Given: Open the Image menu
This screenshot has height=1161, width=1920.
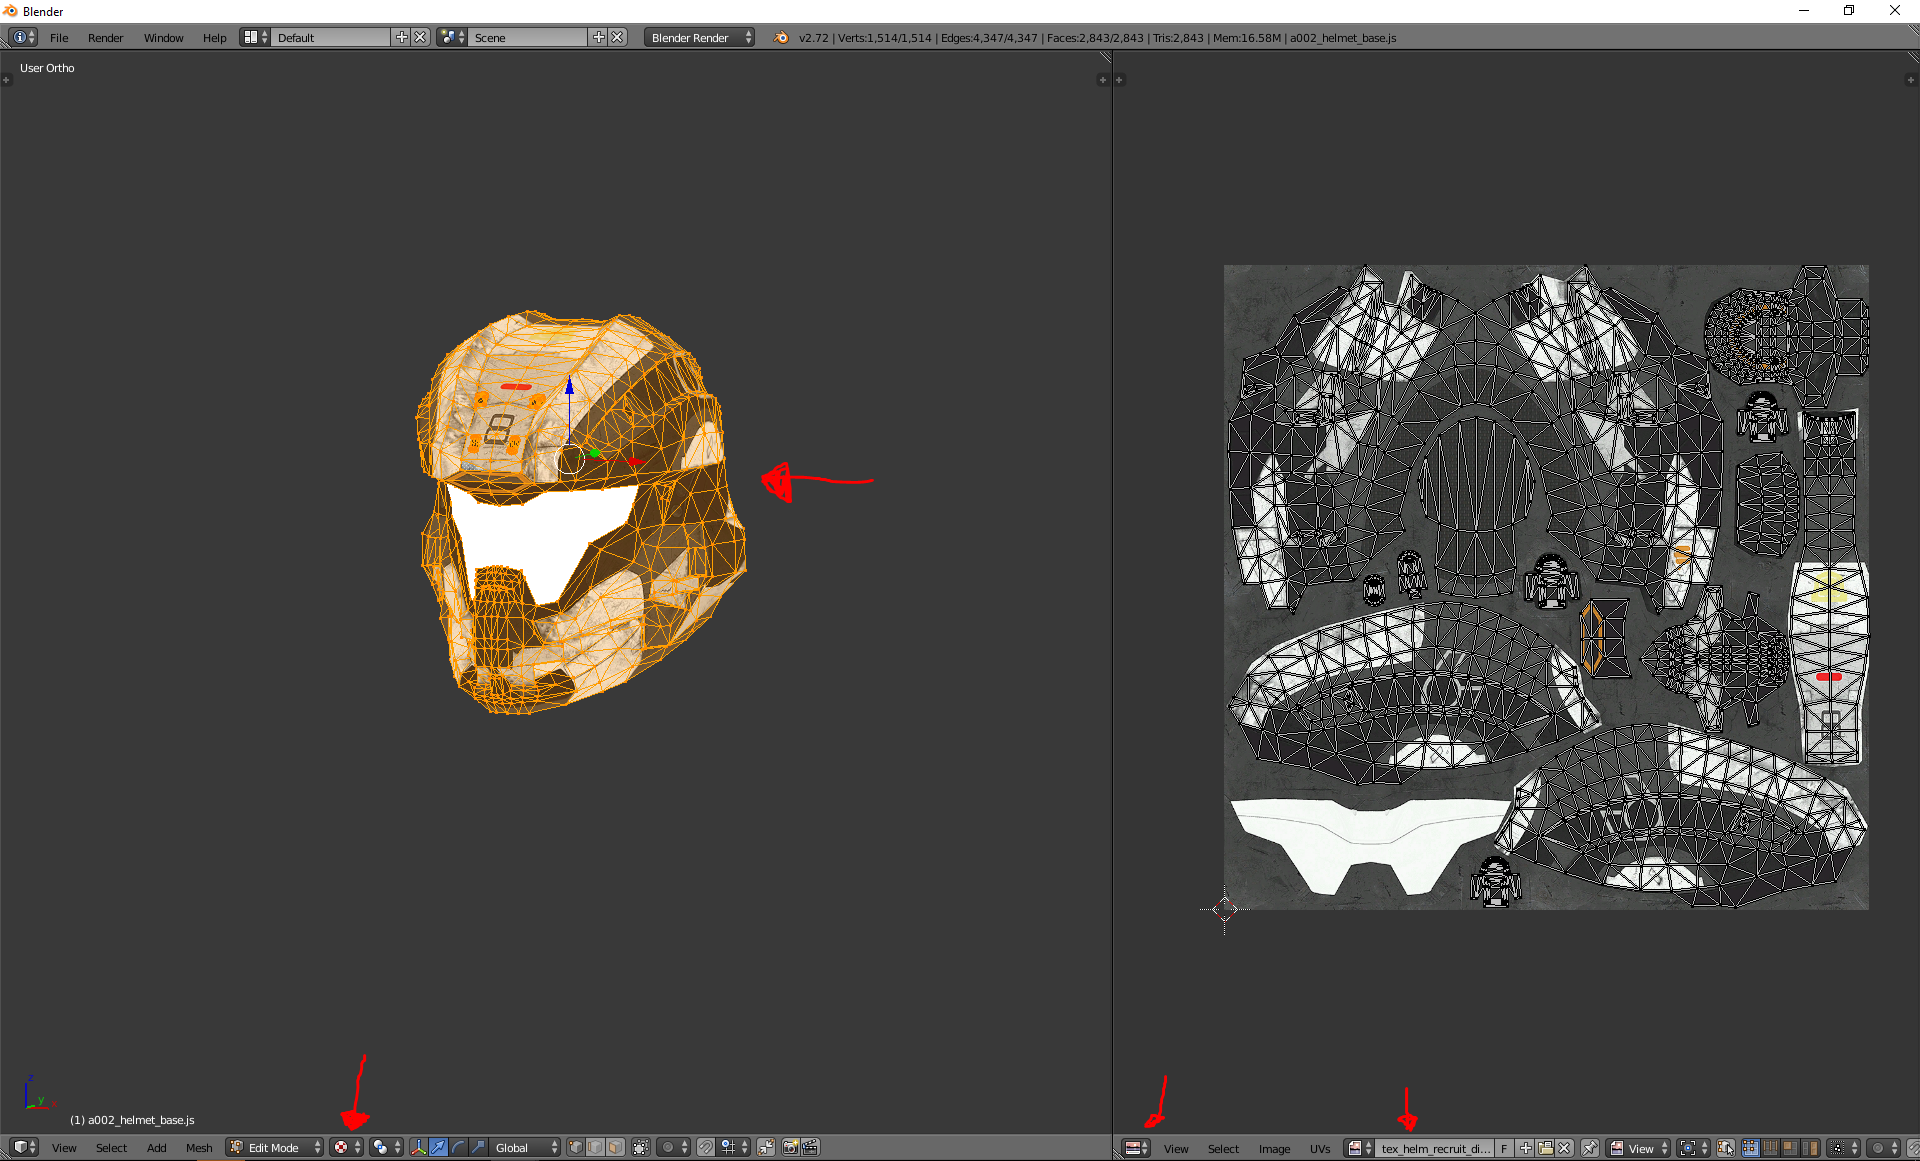Looking at the screenshot, I should click(x=1274, y=1148).
